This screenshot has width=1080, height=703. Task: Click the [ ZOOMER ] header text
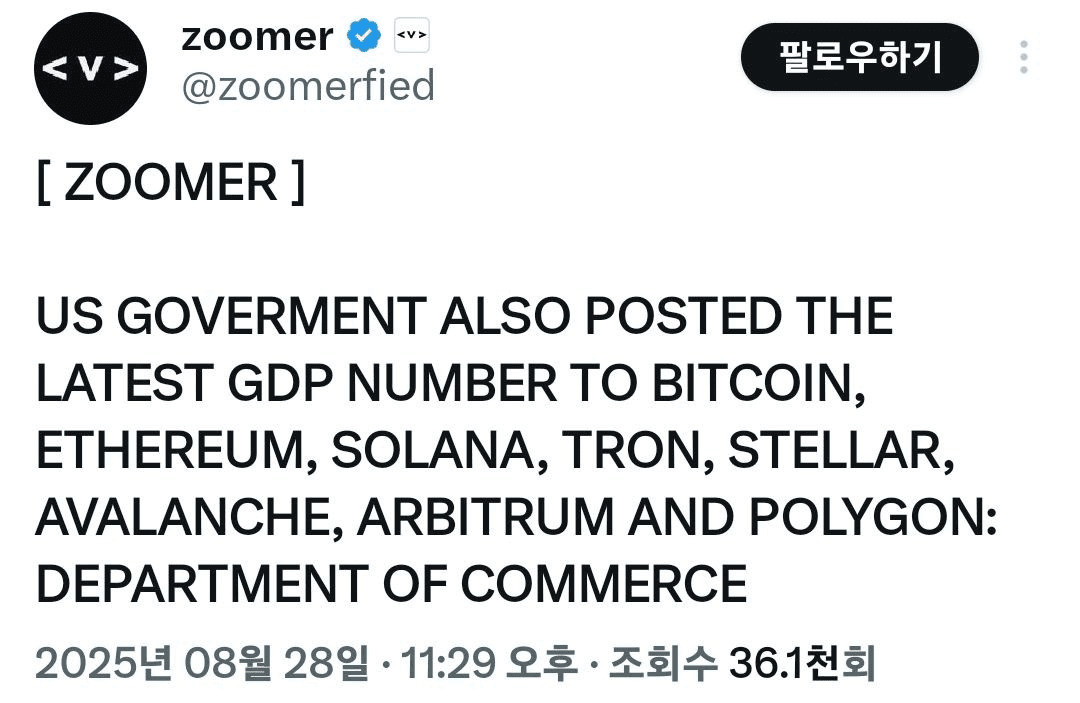click(170, 182)
